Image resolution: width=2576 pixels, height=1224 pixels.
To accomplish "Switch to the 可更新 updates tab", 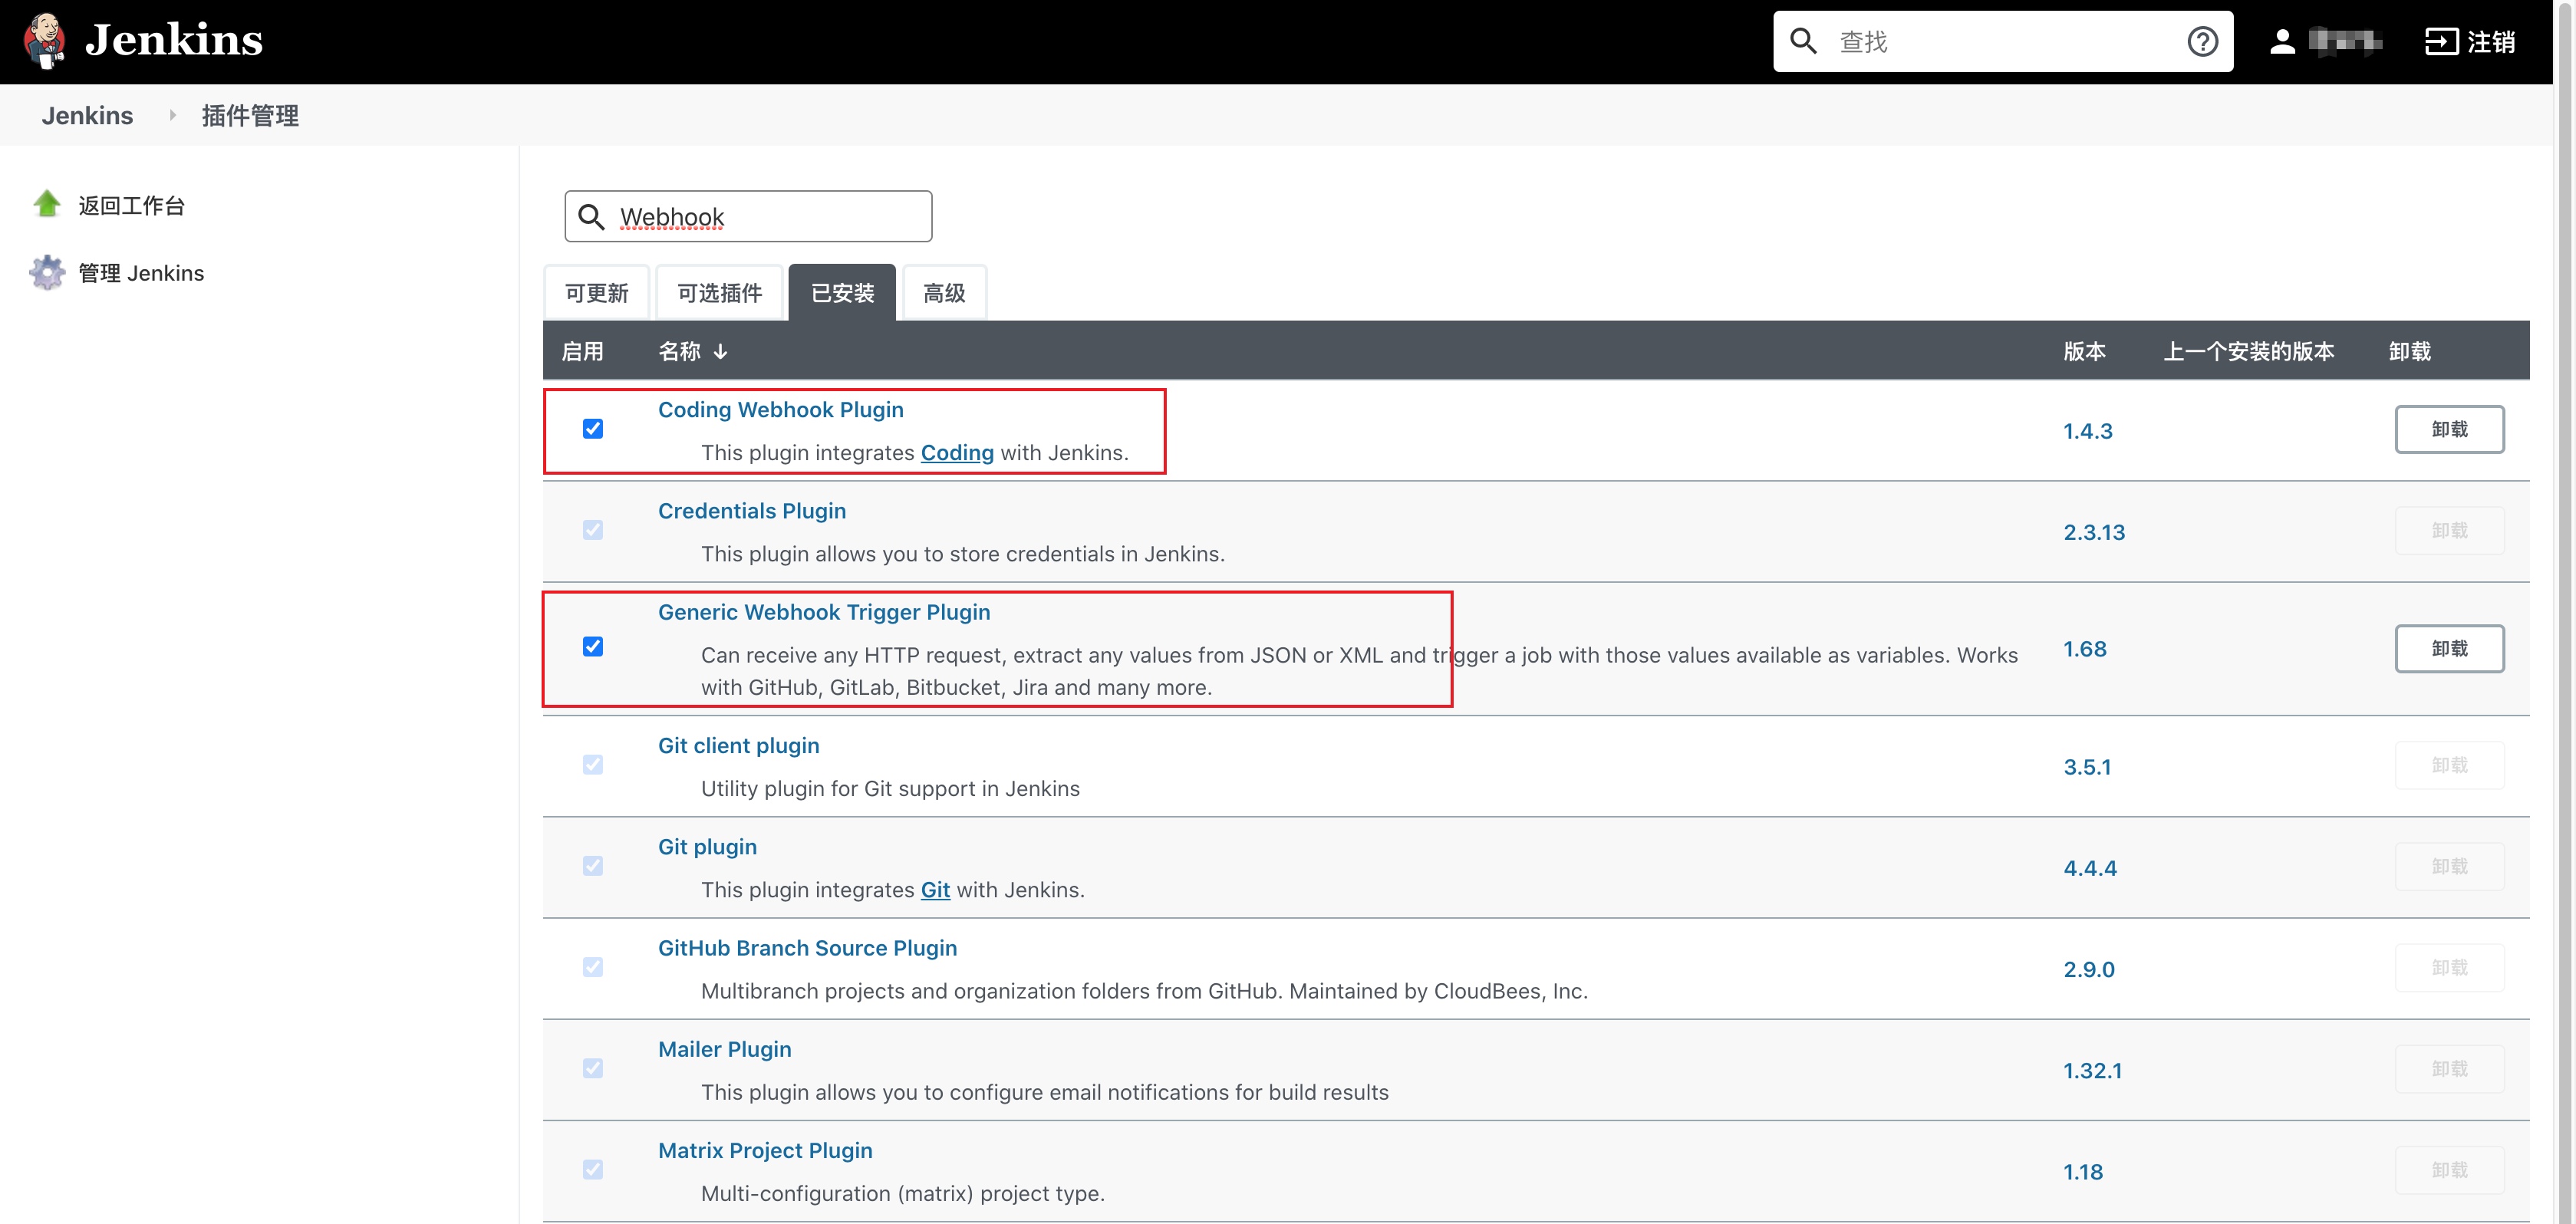I will pos(596,293).
